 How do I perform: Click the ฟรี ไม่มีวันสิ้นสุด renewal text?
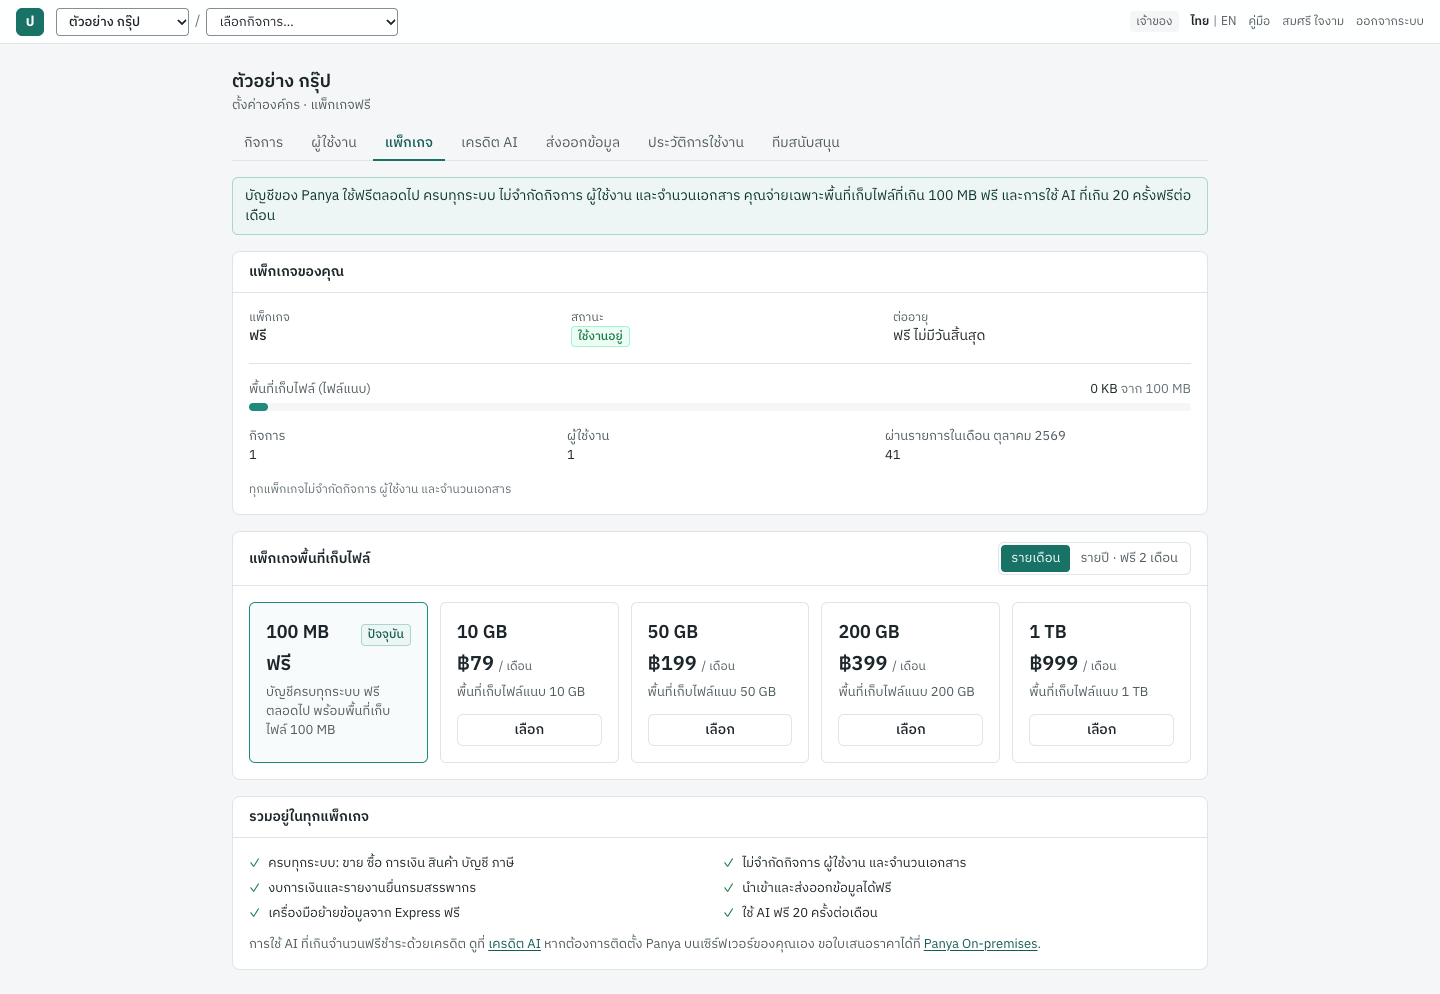[x=939, y=336]
